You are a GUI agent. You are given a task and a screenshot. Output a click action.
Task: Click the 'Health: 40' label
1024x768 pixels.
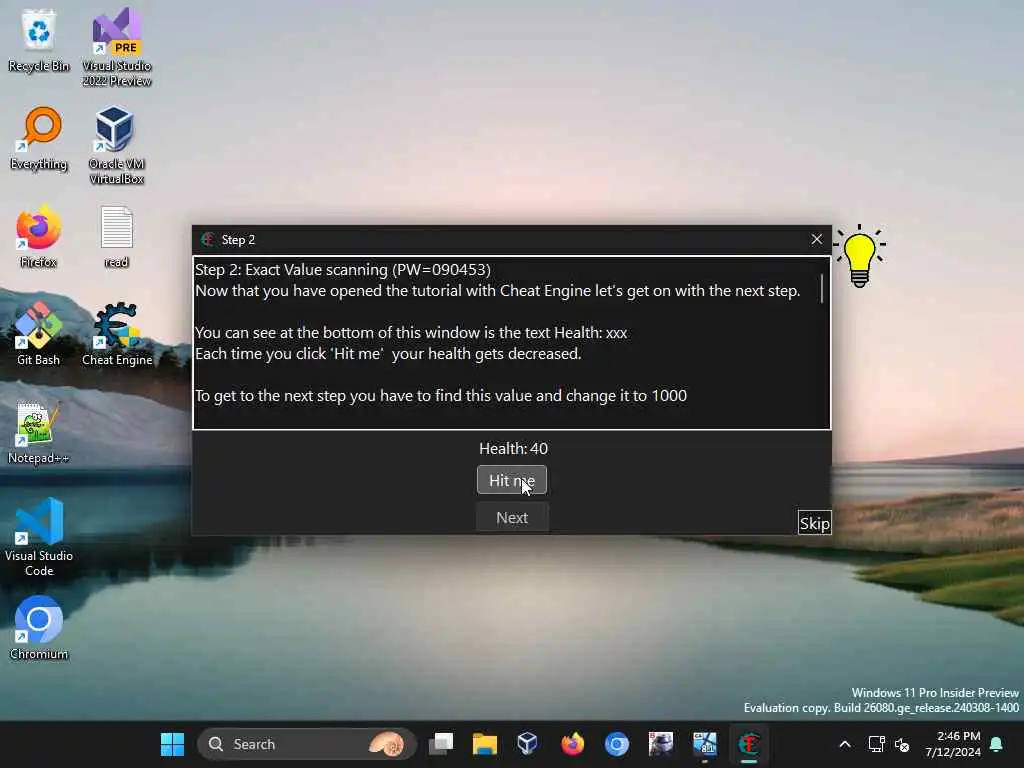(513, 449)
